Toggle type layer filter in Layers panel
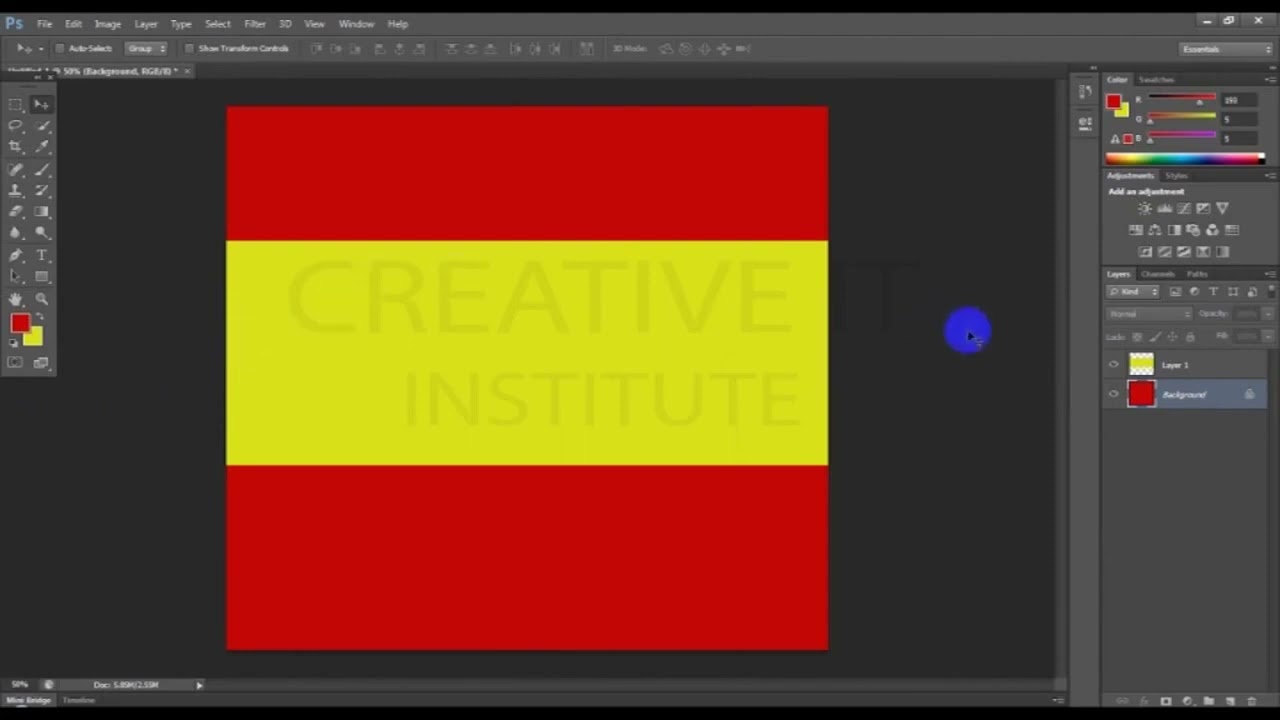1280x720 pixels. pos(1213,291)
